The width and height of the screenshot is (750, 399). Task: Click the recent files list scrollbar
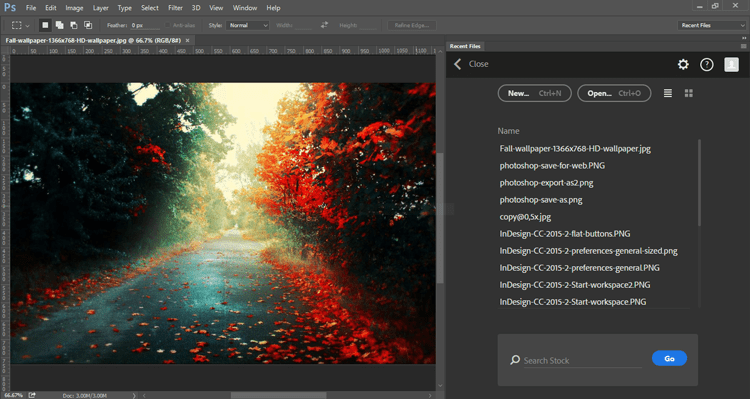click(700, 182)
